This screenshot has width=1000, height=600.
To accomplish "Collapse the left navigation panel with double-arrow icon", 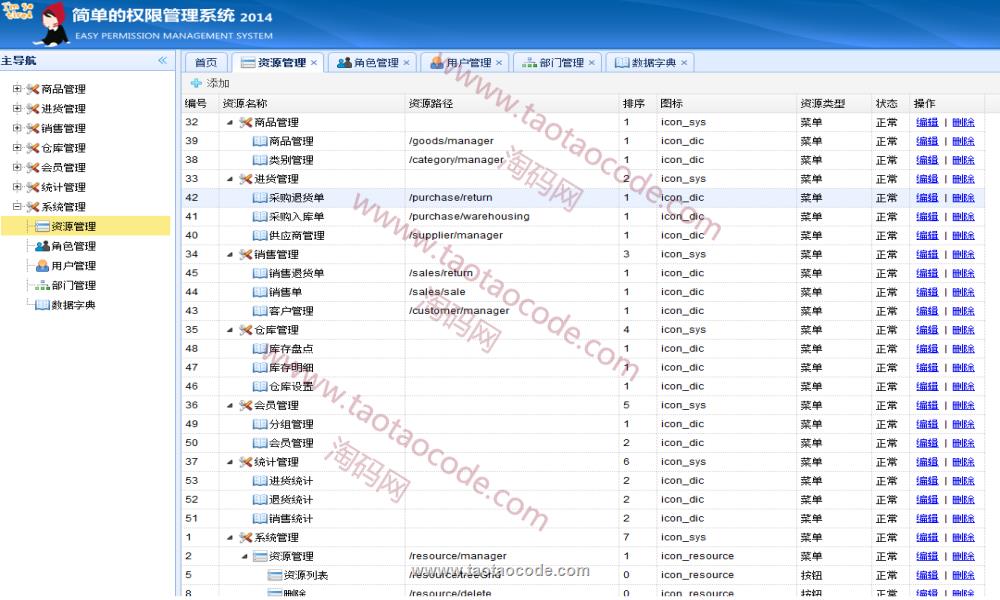I will pos(162,61).
